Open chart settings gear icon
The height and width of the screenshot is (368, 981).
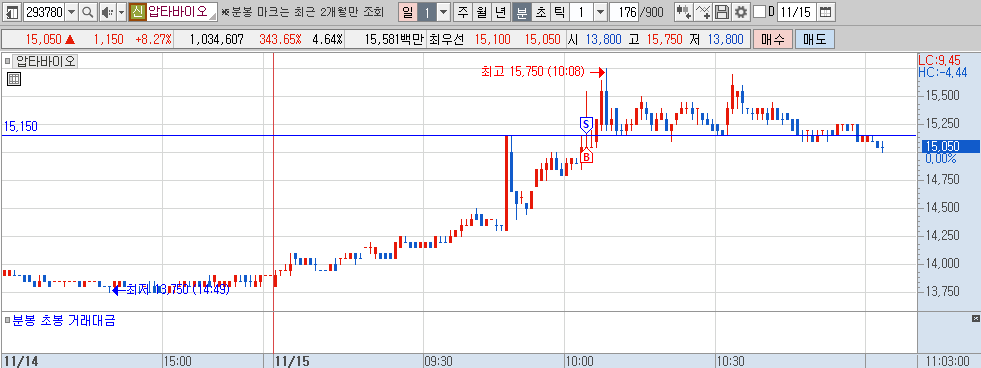pos(741,12)
